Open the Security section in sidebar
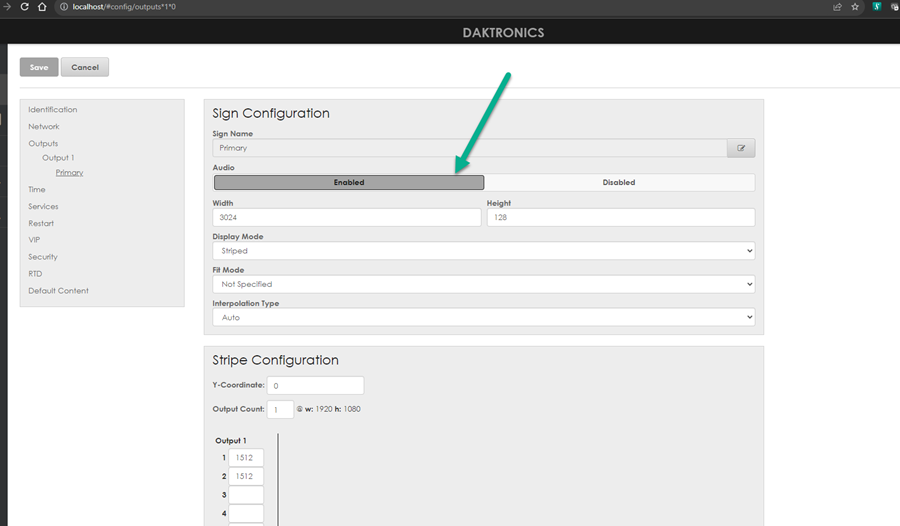 pos(43,257)
